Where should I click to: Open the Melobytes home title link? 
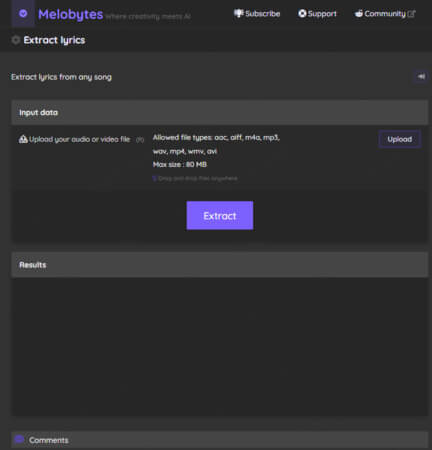tap(70, 14)
